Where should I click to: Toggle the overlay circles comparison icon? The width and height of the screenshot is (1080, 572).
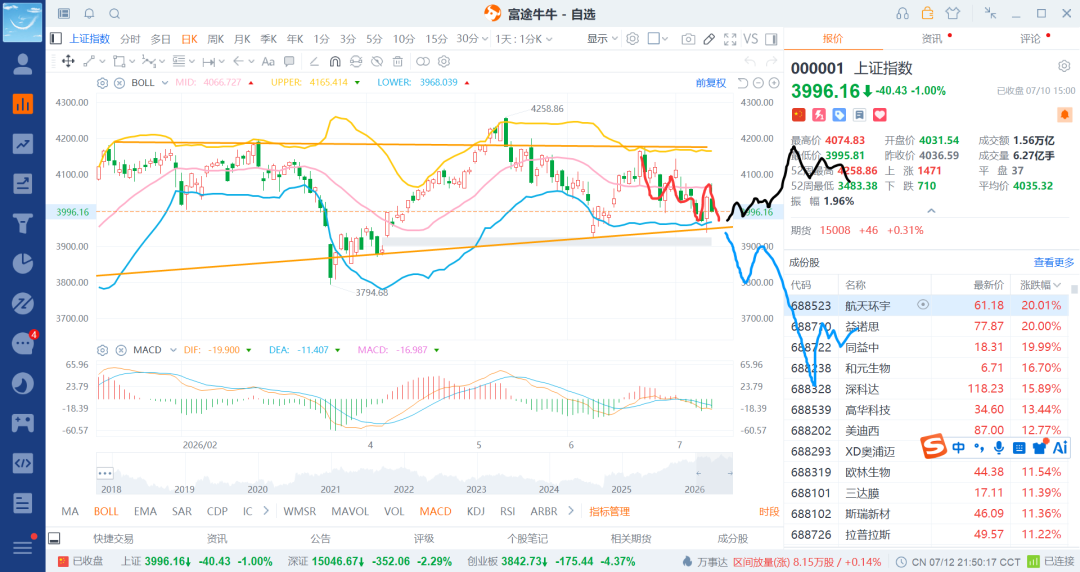tap(423, 61)
